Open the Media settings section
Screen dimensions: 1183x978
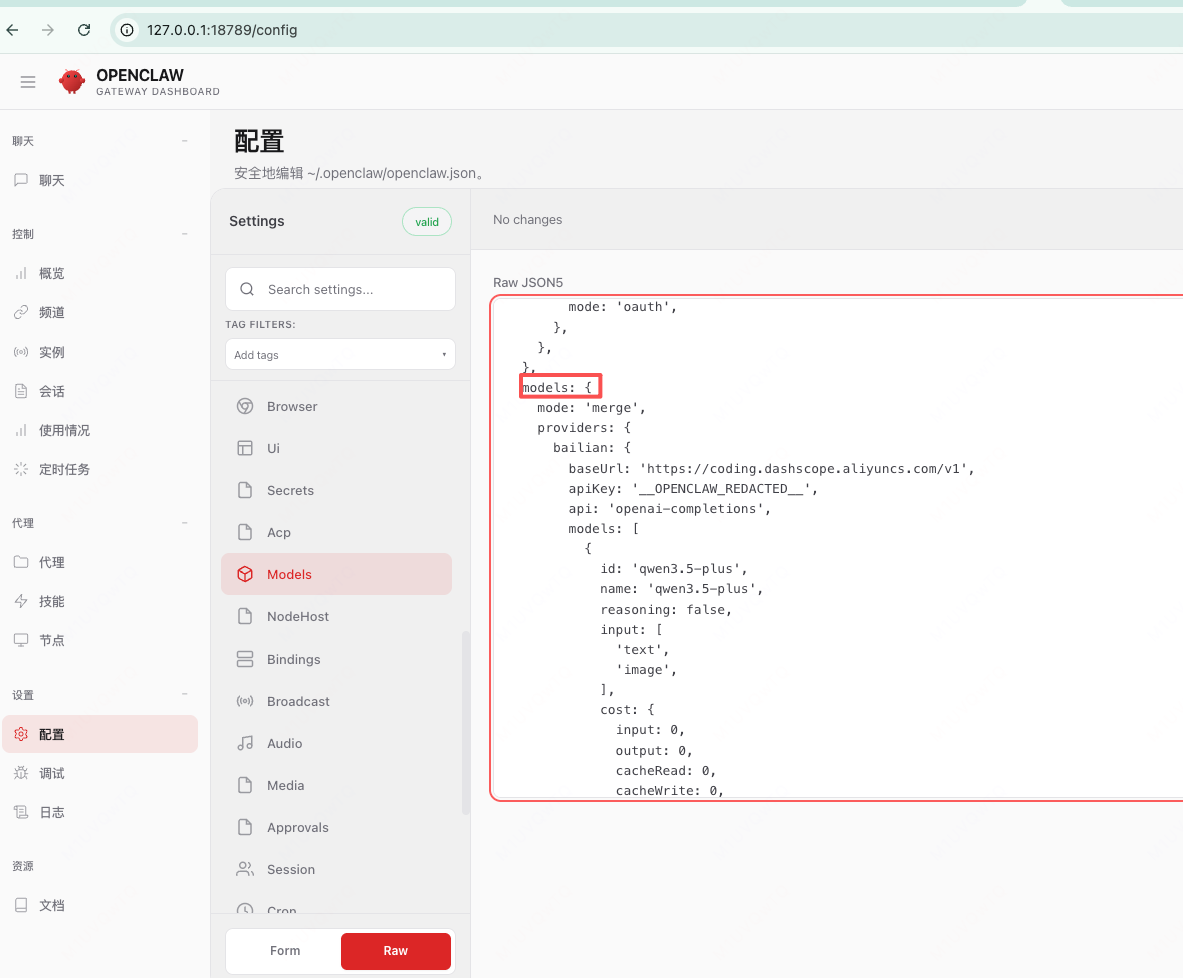(336, 786)
